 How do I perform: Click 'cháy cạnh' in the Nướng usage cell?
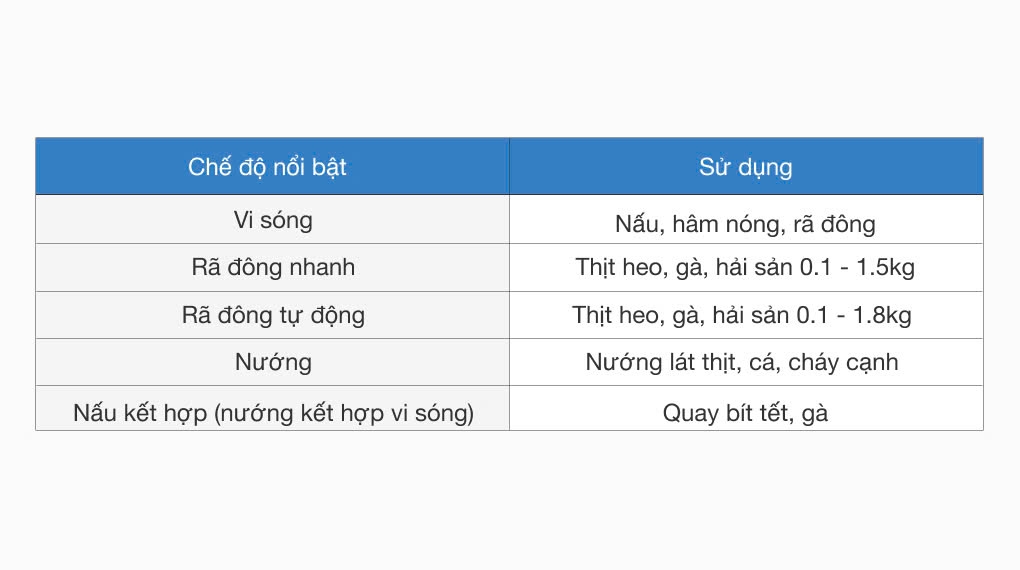coord(843,363)
